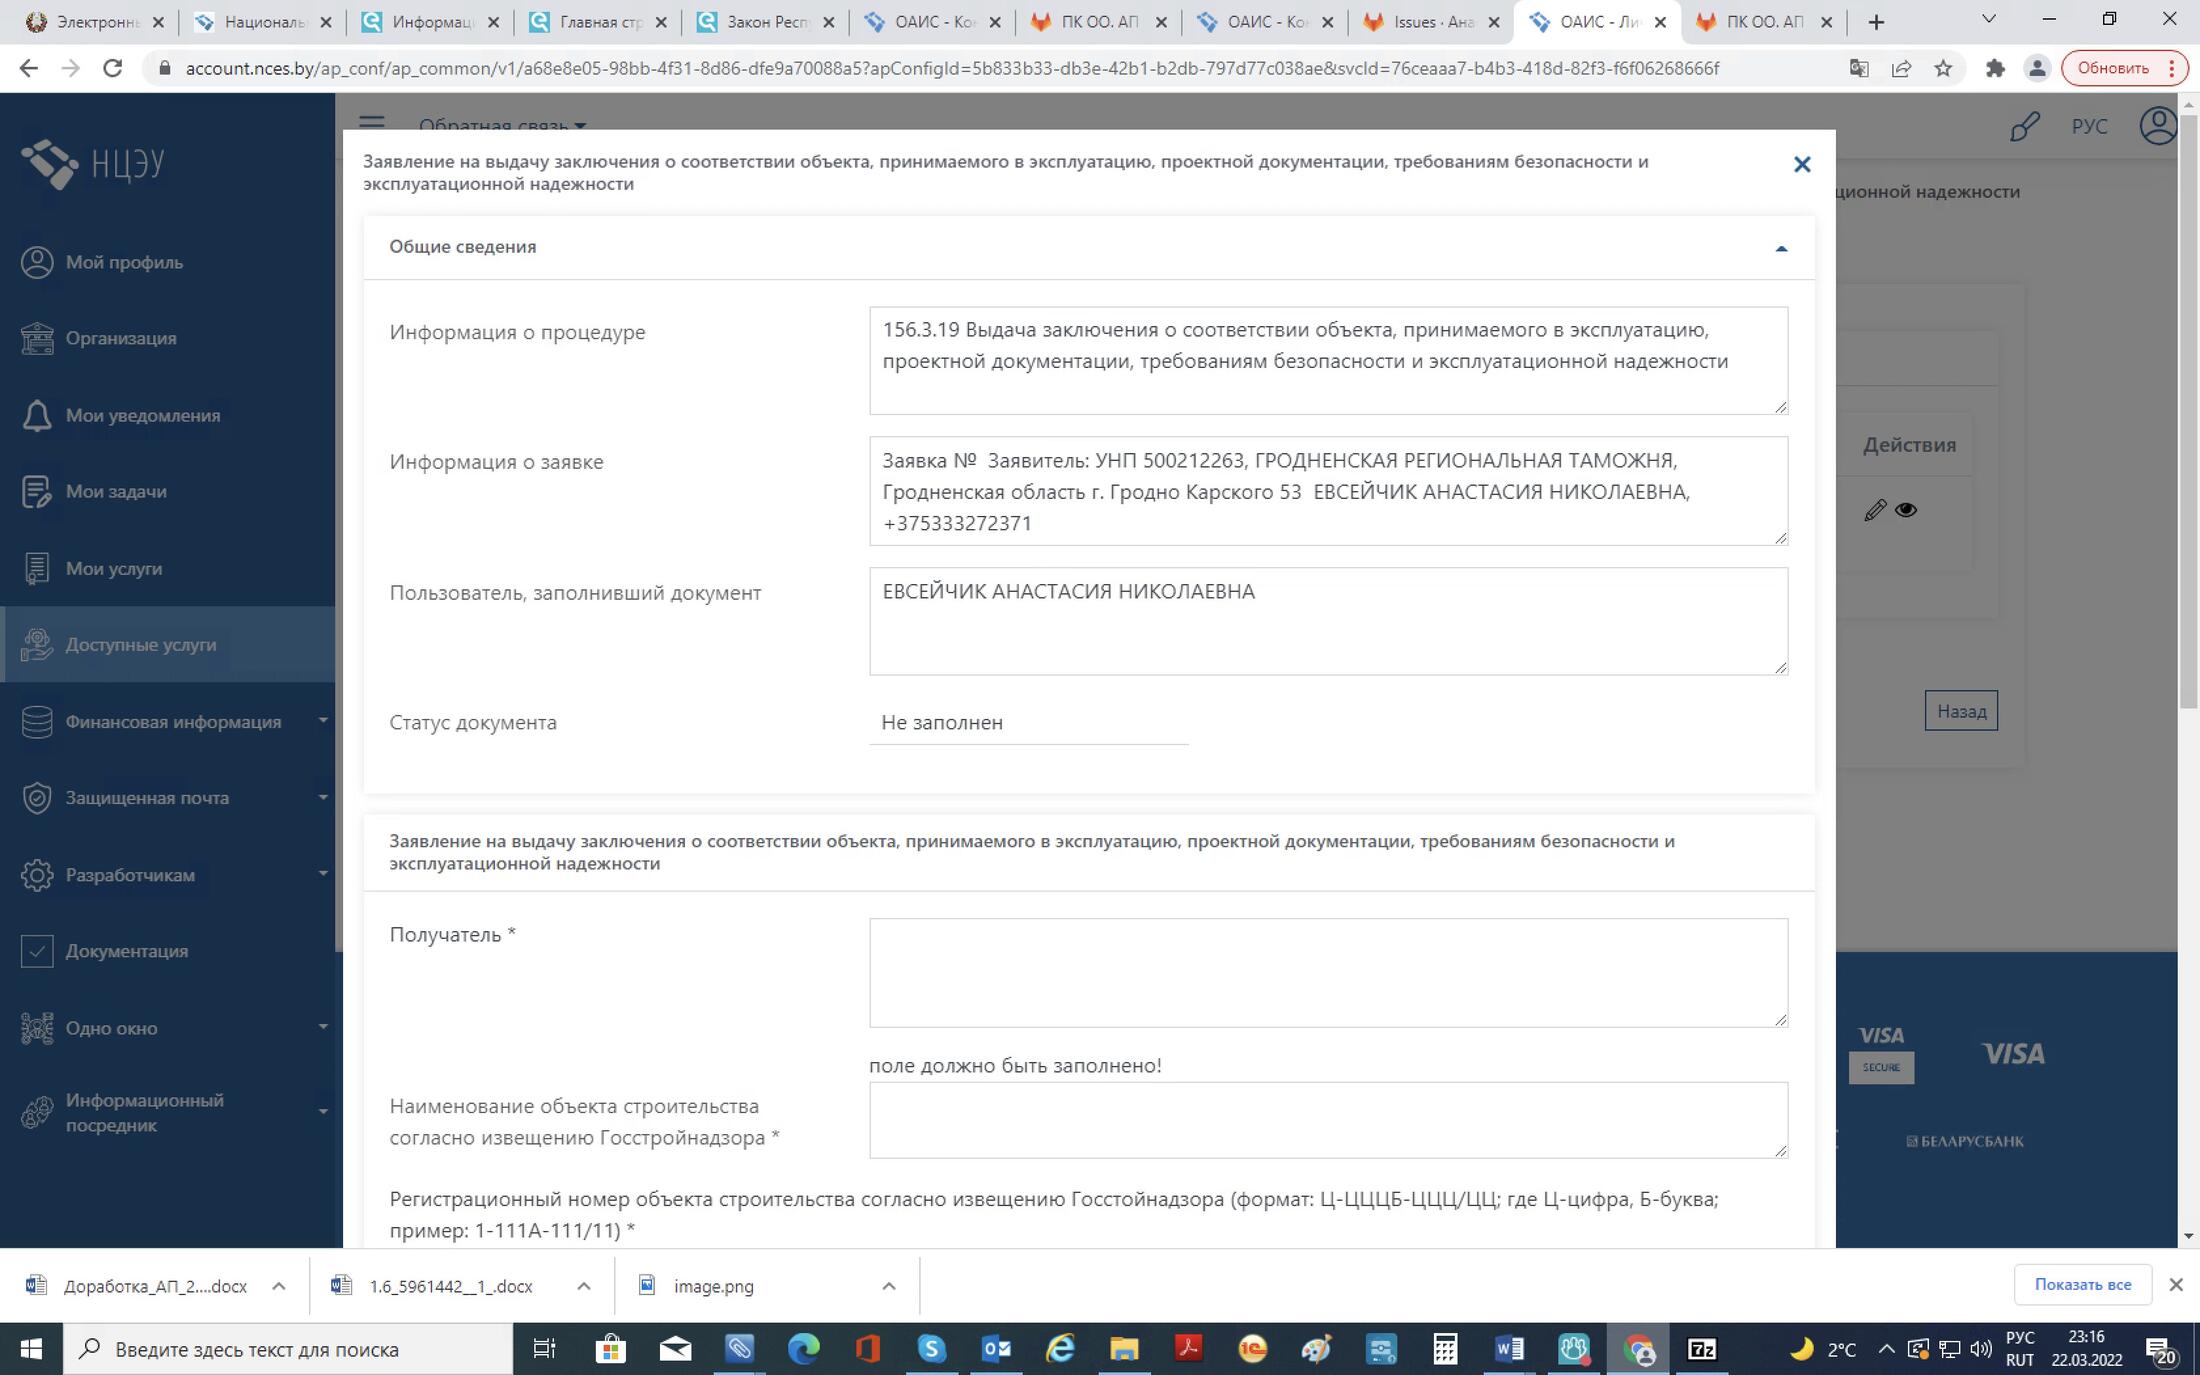Switch language via РУС
The image size is (2200, 1375).
2089,126
